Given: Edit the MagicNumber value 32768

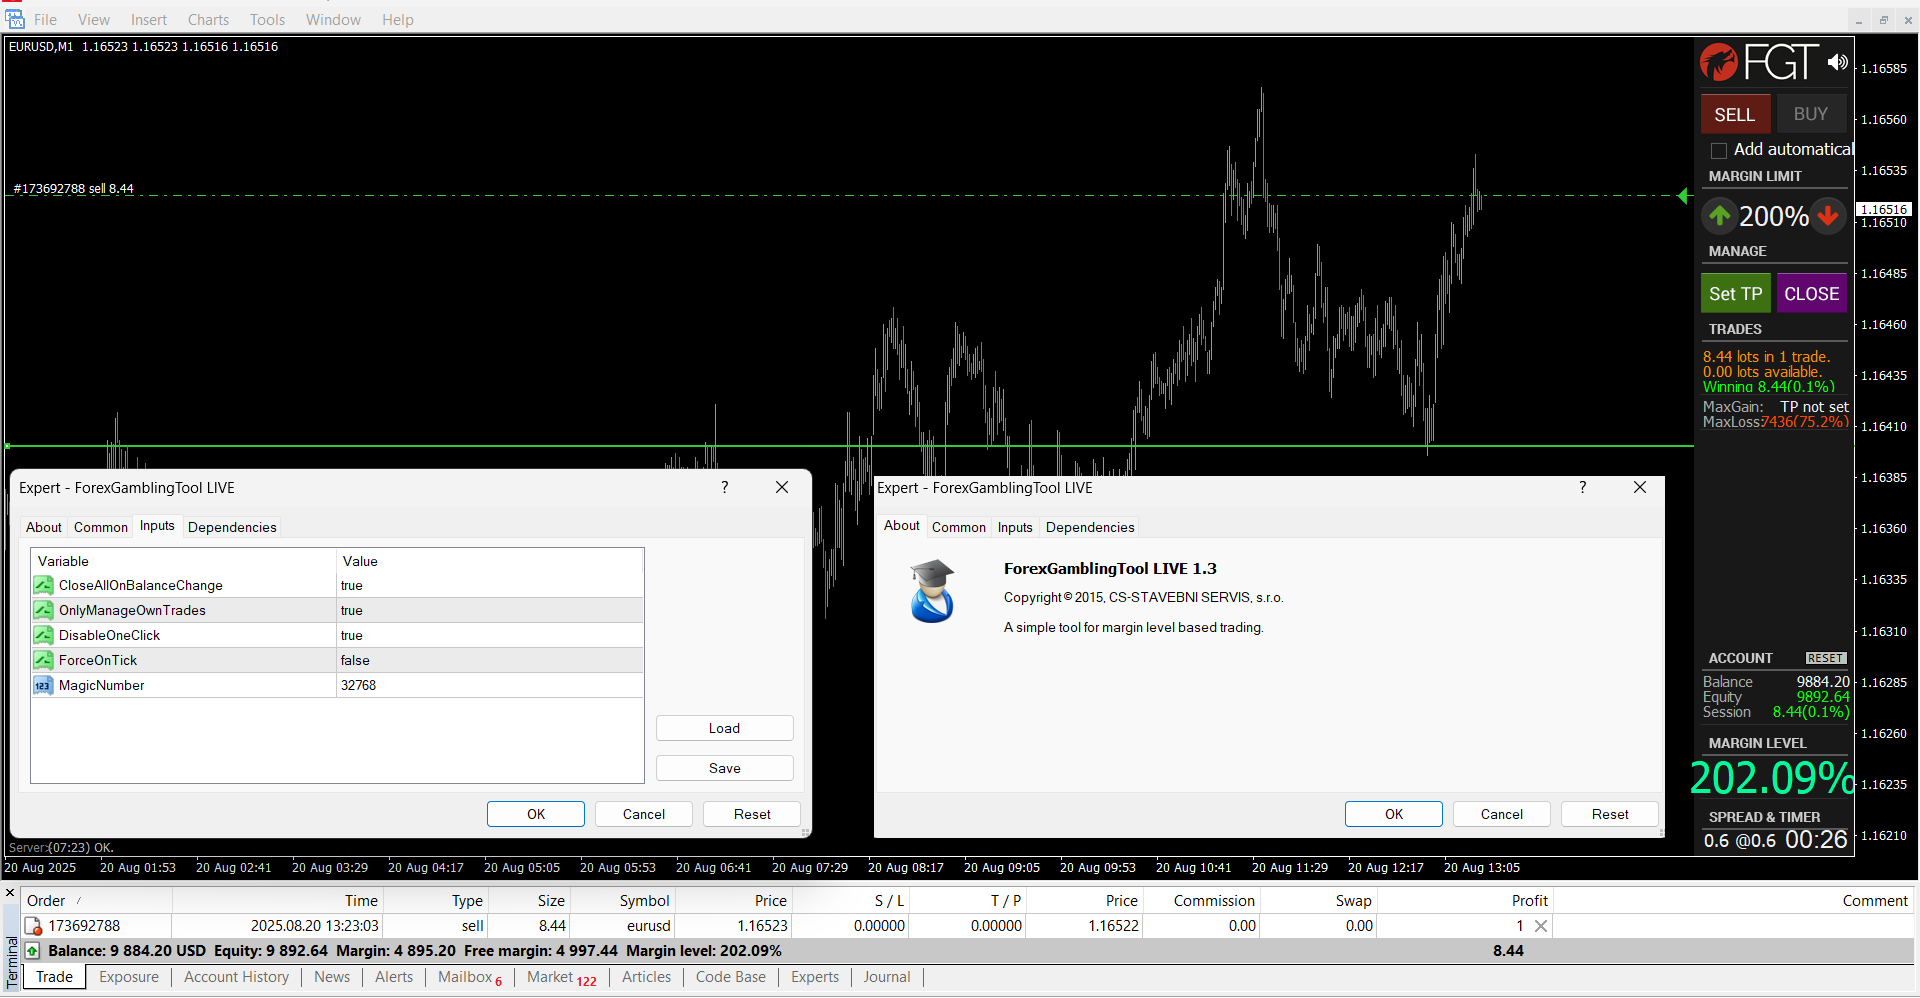Looking at the screenshot, I should (x=359, y=686).
